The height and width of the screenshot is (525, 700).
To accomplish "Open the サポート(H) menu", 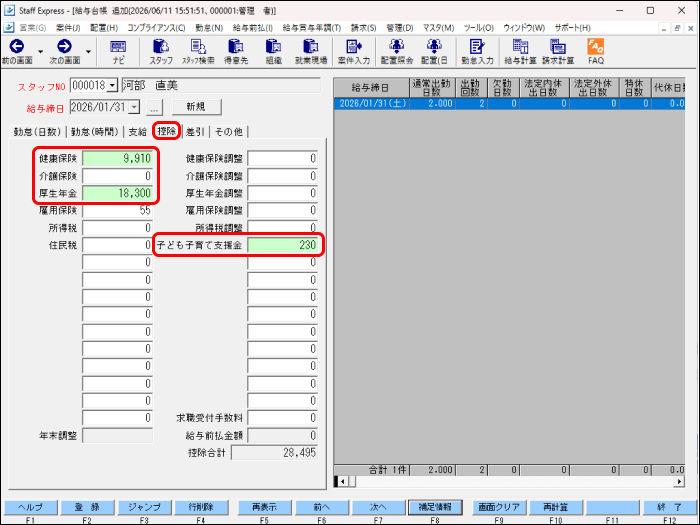I will 572,28.
